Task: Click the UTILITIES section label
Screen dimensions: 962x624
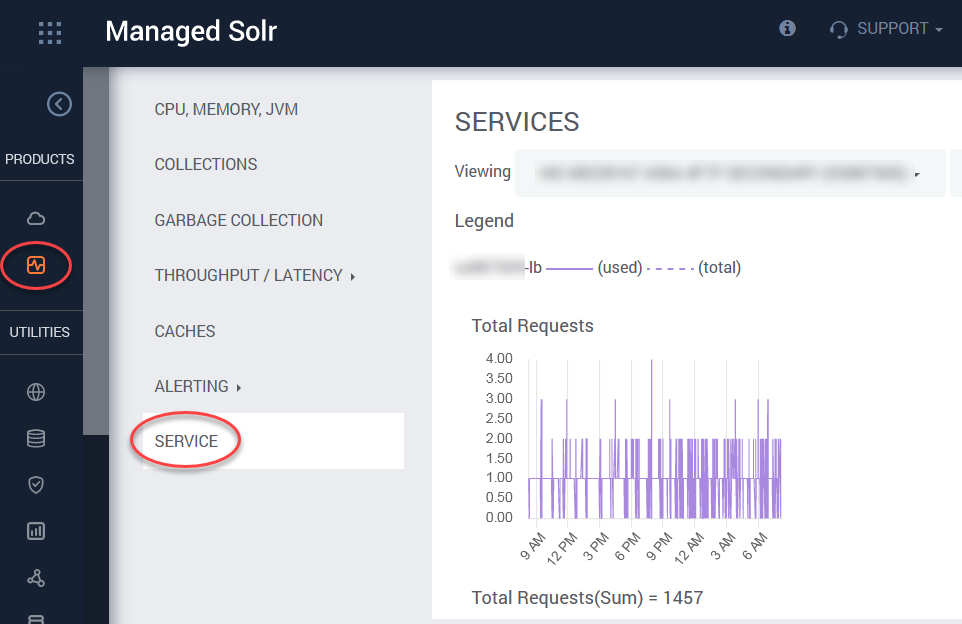Action: 40,332
